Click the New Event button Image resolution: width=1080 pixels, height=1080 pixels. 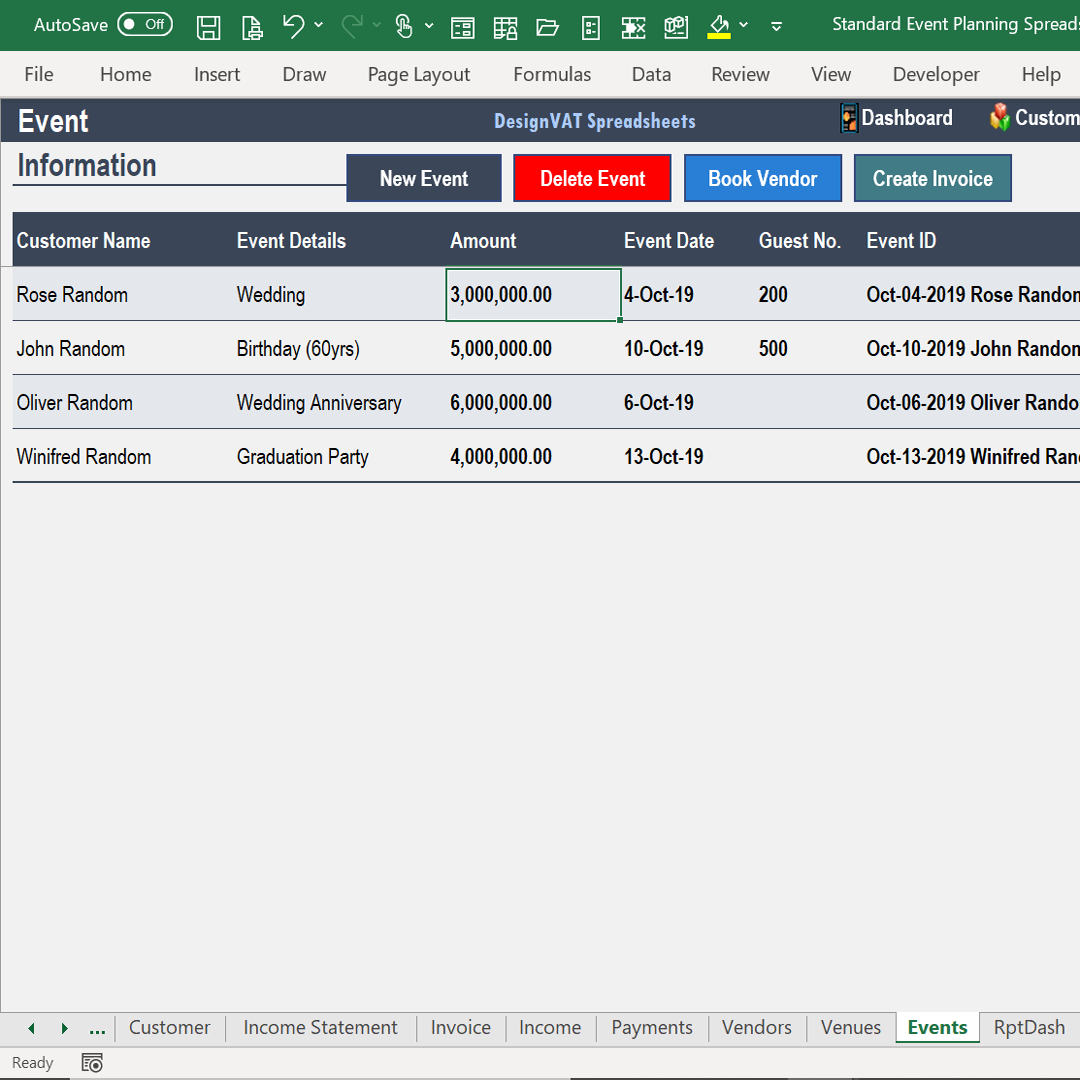click(423, 178)
